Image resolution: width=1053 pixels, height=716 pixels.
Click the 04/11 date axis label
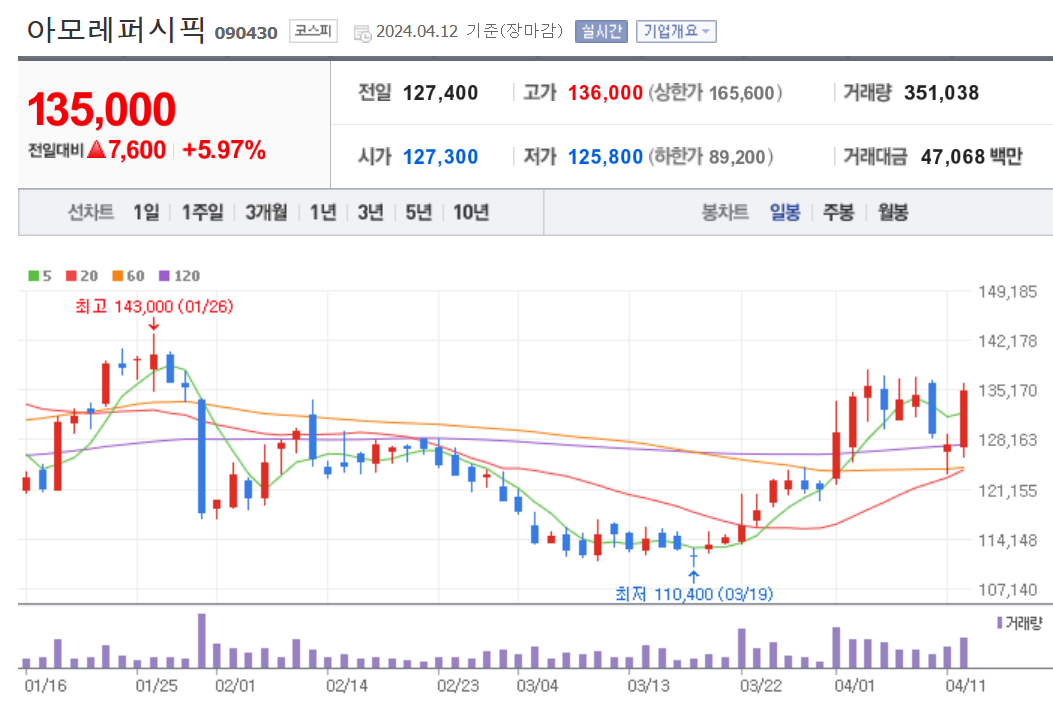(x=966, y=686)
